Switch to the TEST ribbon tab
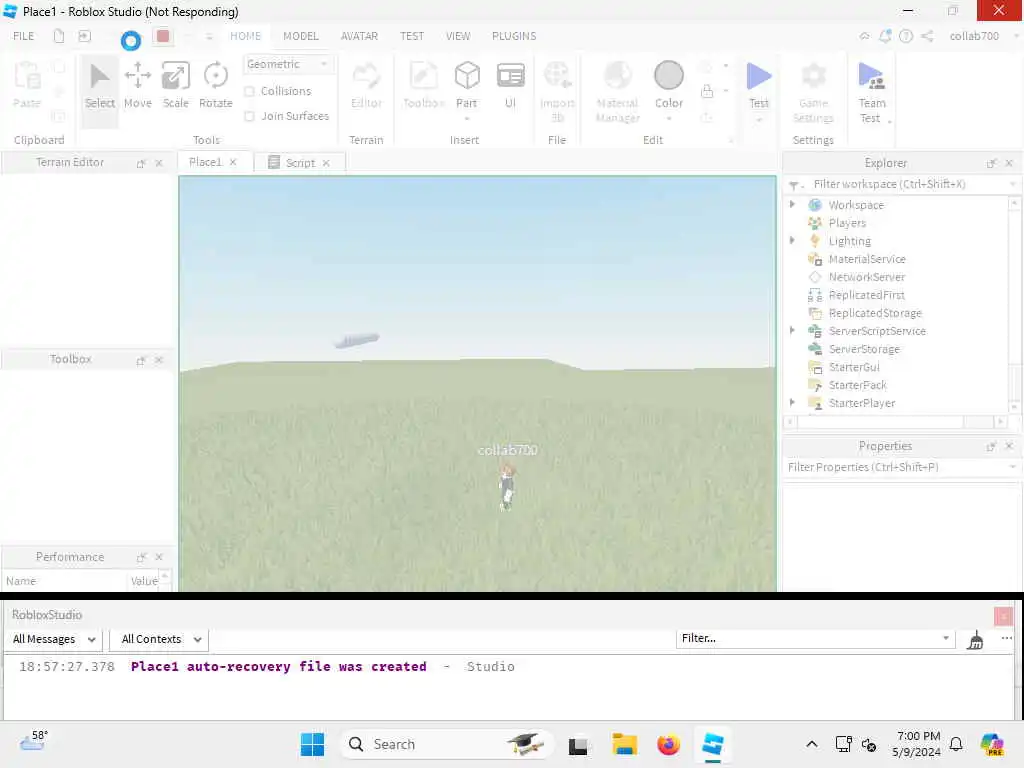The width and height of the screenshot is (1024, 768). click(411, 37)
